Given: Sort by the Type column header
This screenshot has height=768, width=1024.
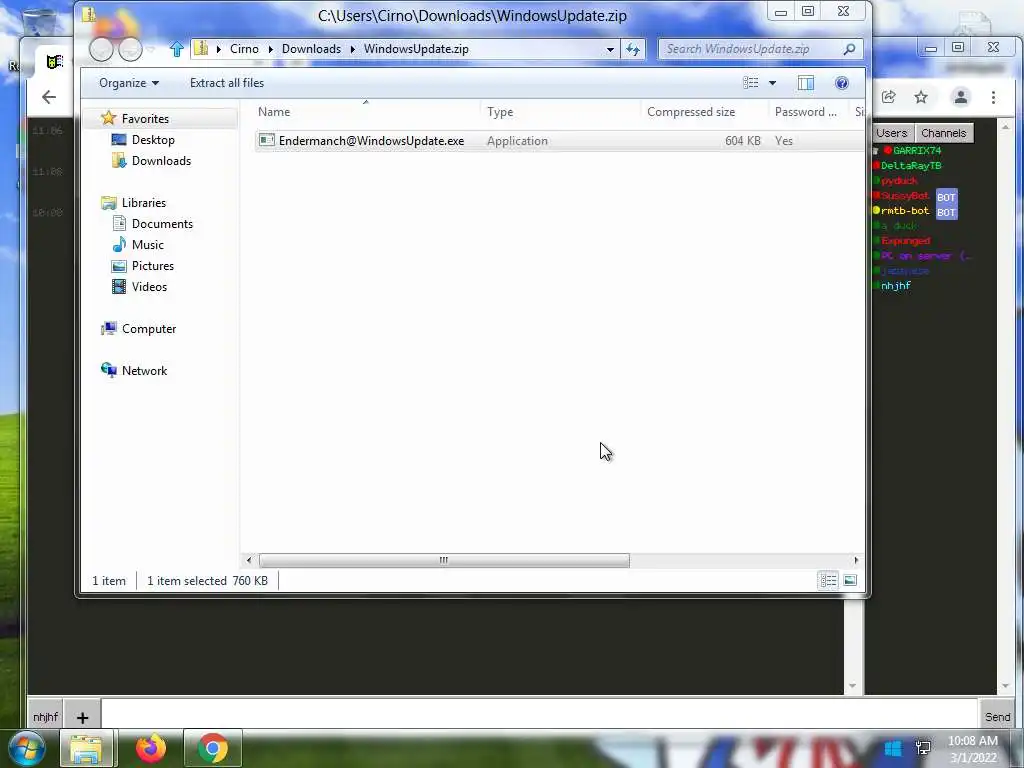Looking at the screenshot, I should 560,112.
